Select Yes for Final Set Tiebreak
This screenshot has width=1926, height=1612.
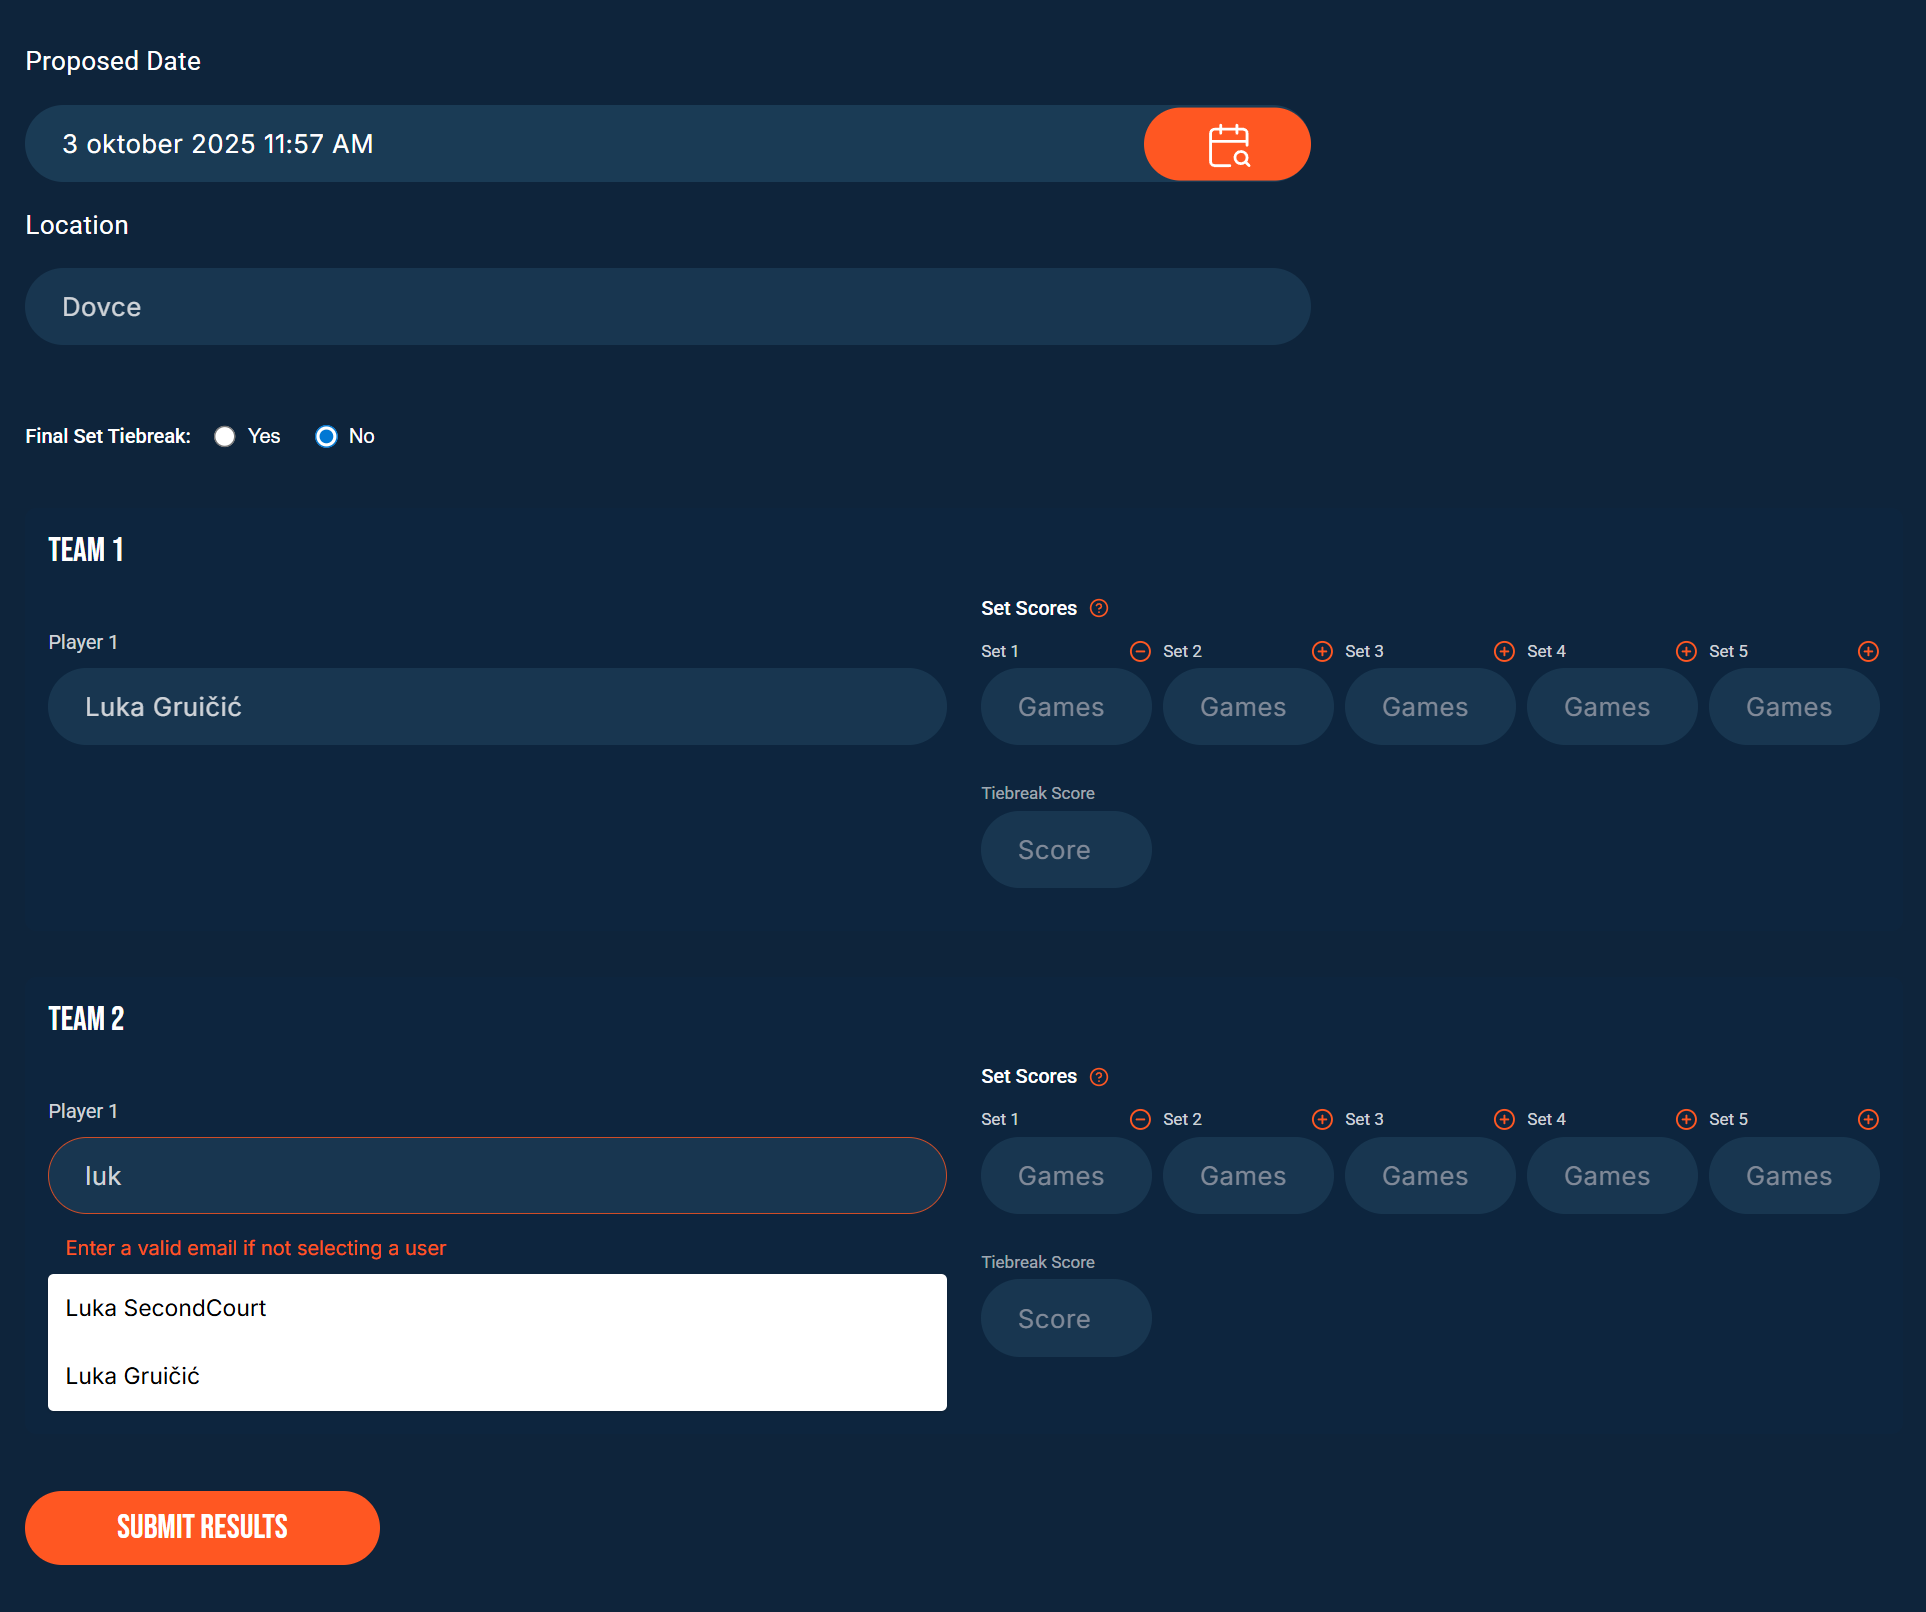(x=225, y=436)
